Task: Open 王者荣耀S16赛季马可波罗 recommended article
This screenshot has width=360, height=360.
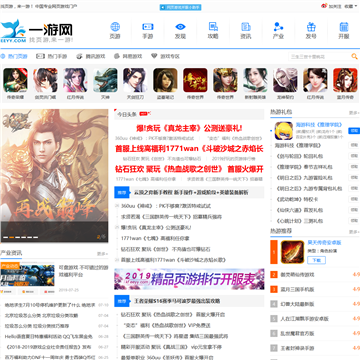Action: 177,301
